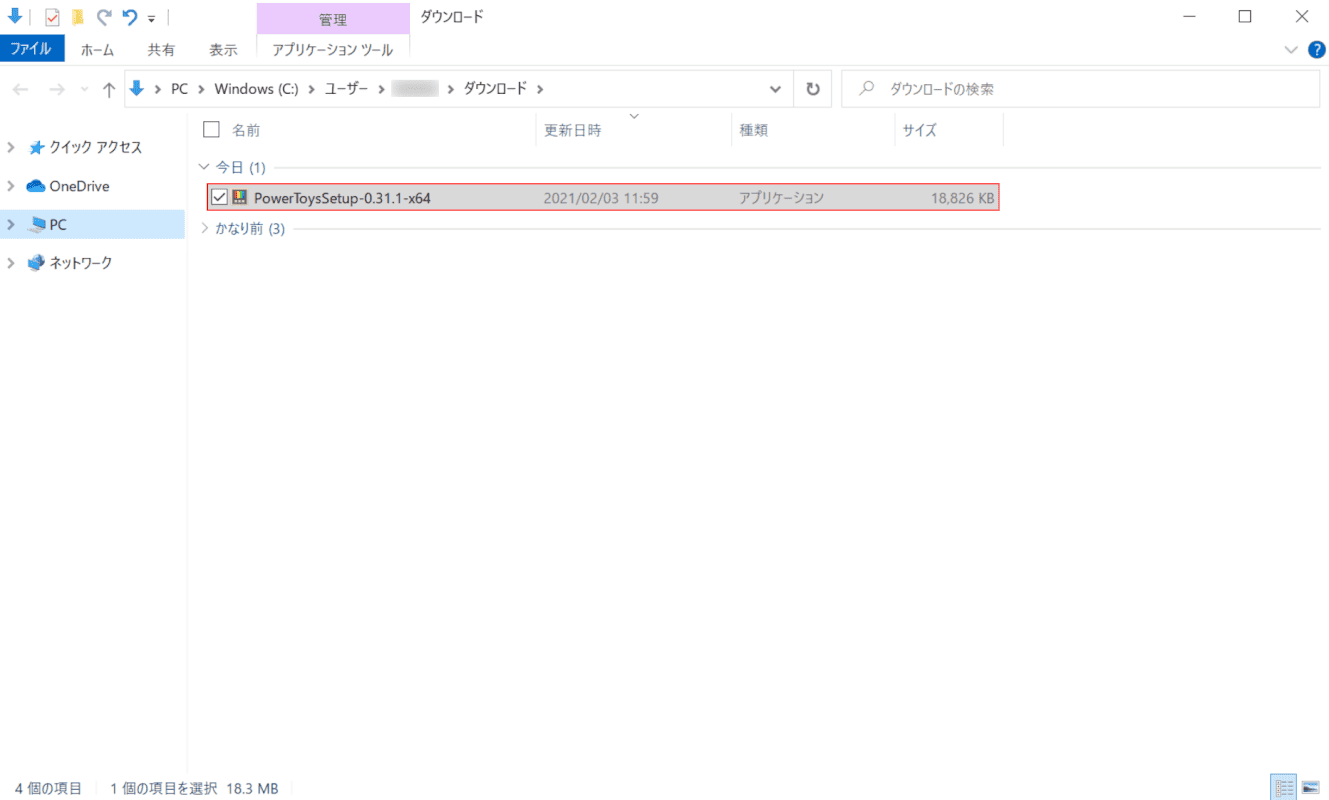This screenshot has height=800, width=1329.
Task: Click the PC computer icon in sidebar
Action: pos(37,225)
